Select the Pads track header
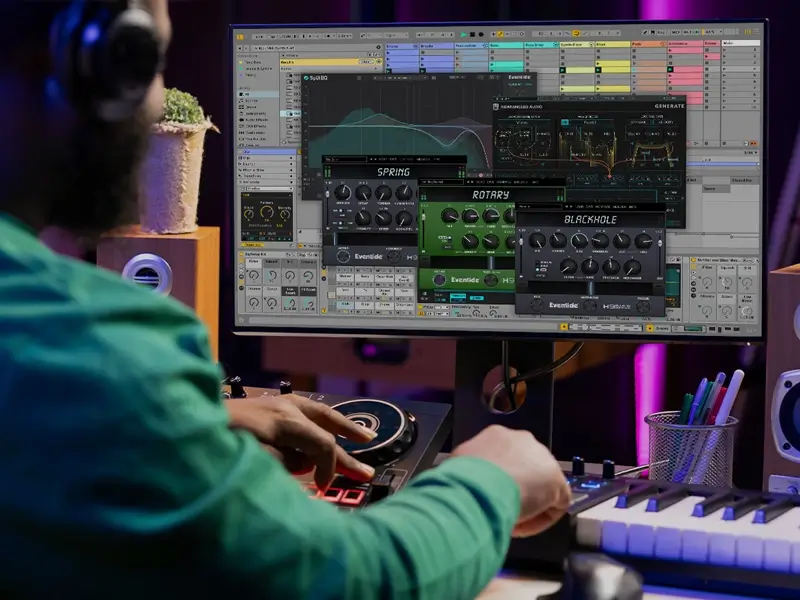800x600 pixels. point(649,44)
